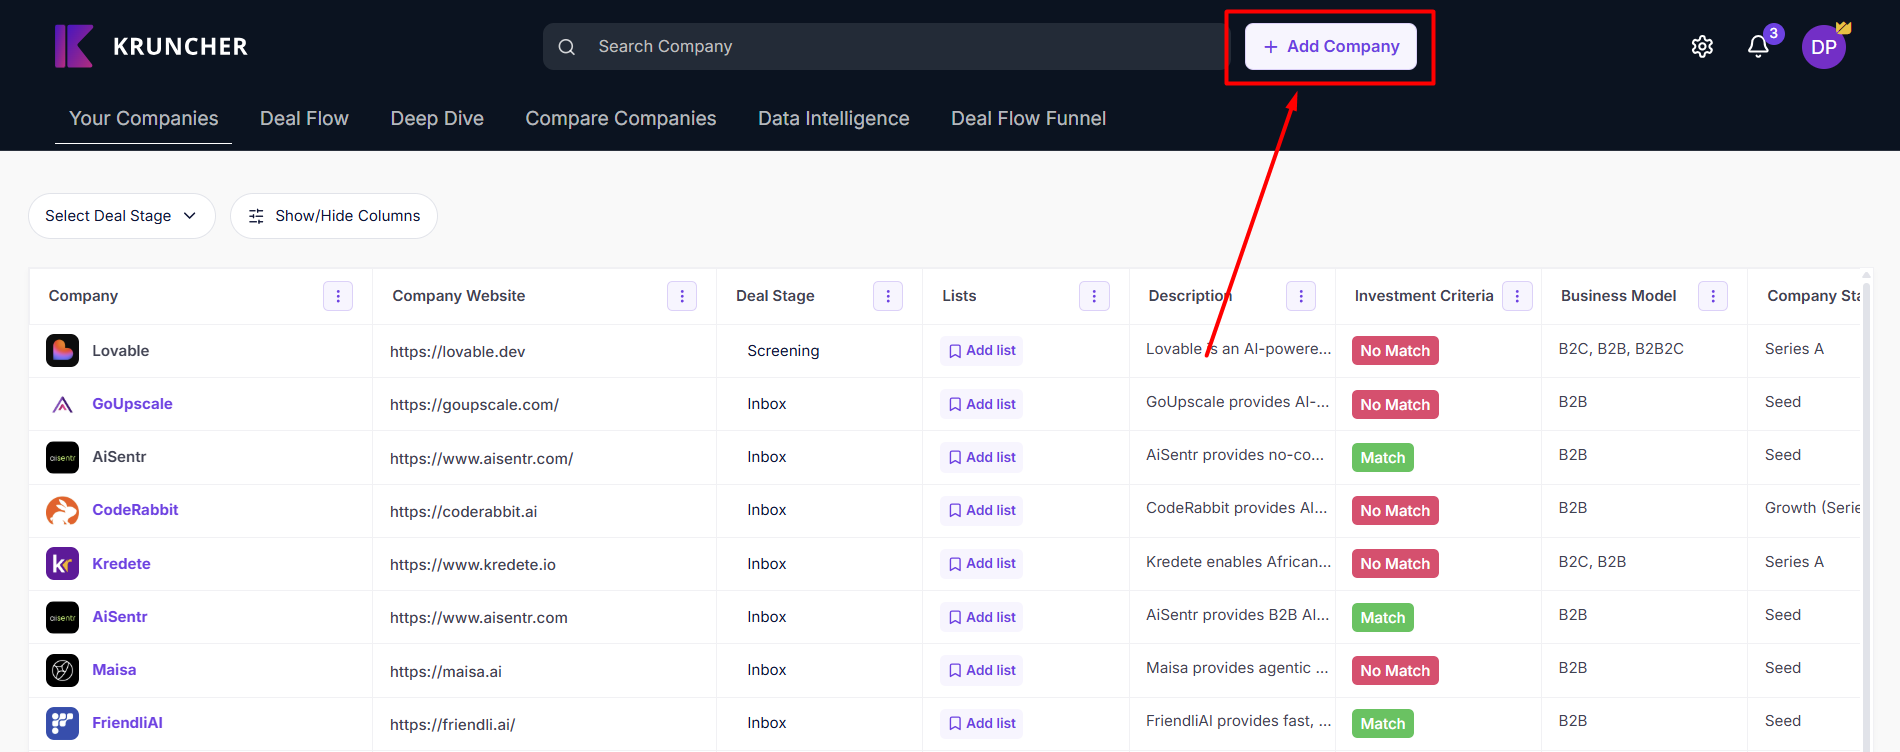Open the notifications bell
Image resolution: width=1900 pixels, height=752 pixels.
1758,47
